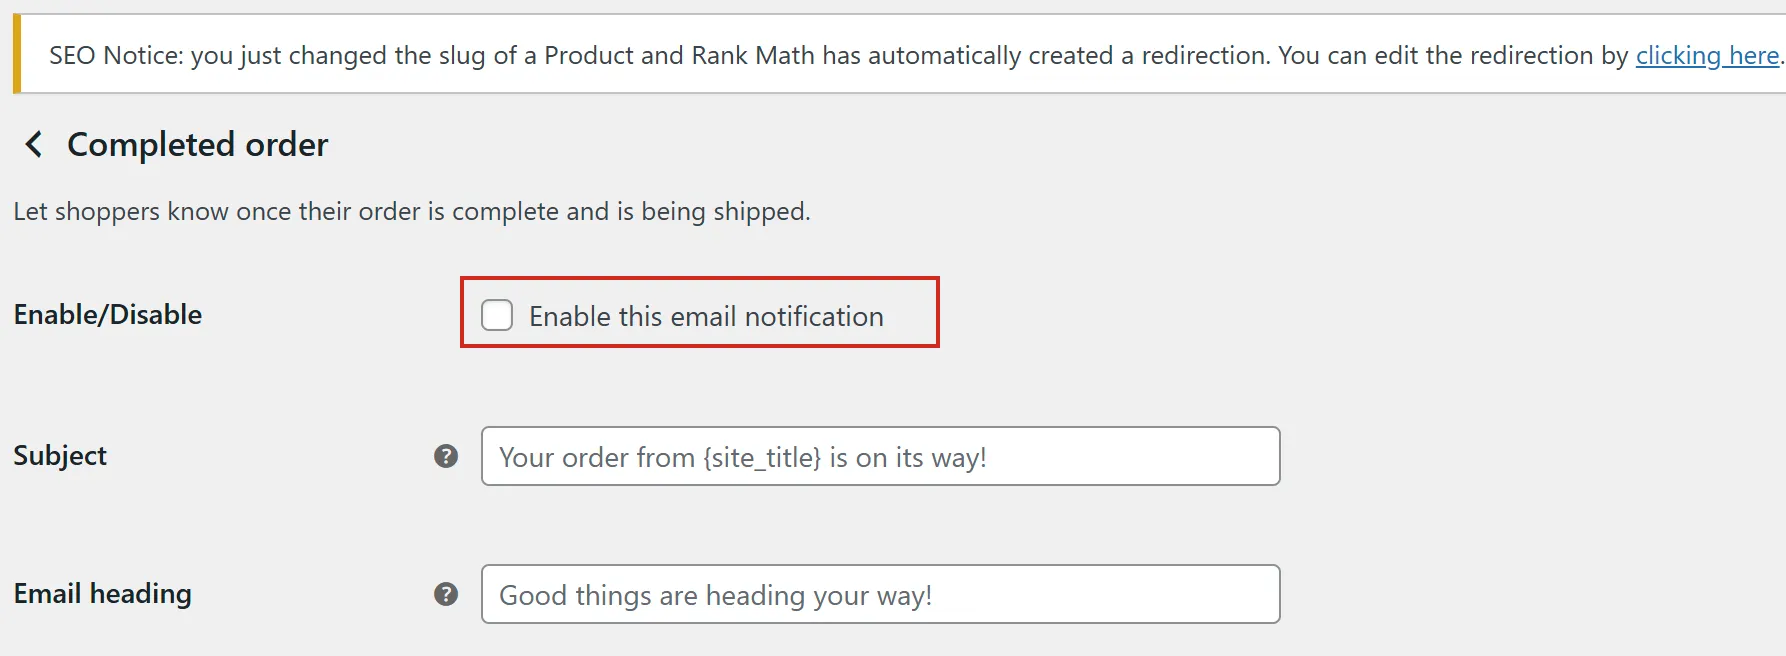Viewport: 1786px width, 656px height.
Task: Click the 'Enable this email notification' label
Action: tap(706, 317)
